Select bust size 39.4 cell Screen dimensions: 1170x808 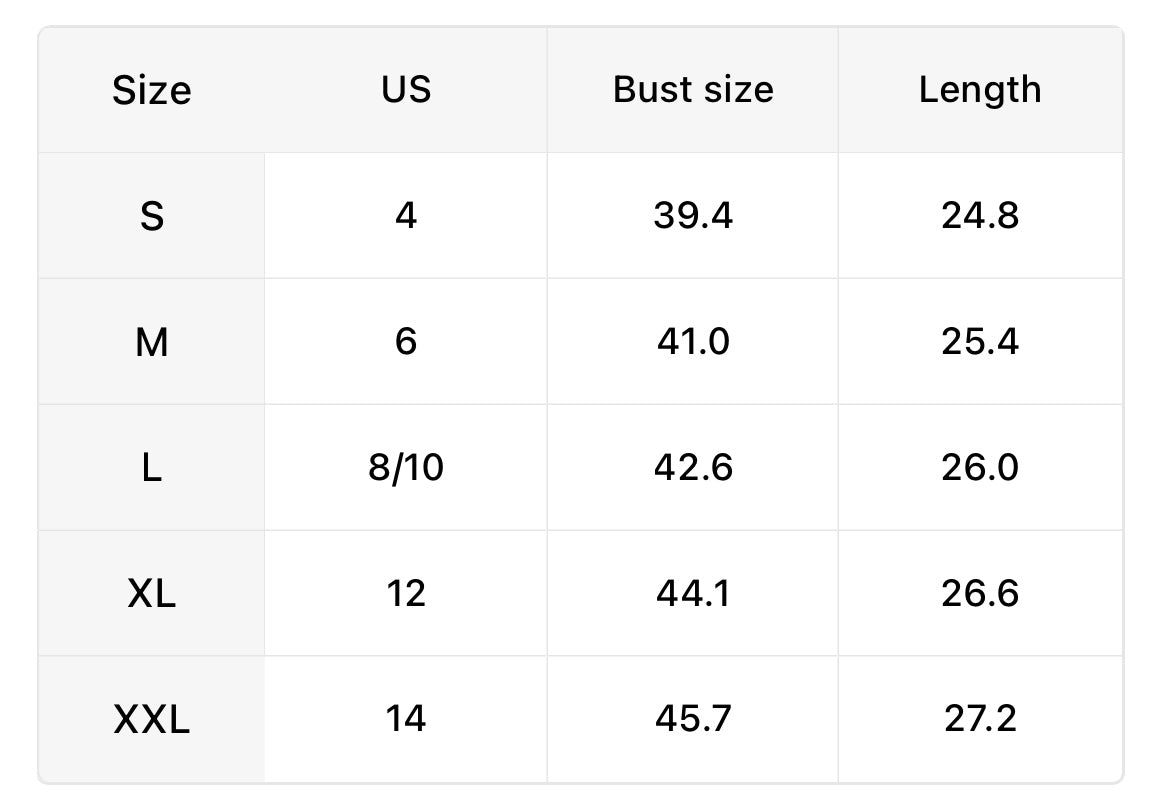[x=693, y=215]
